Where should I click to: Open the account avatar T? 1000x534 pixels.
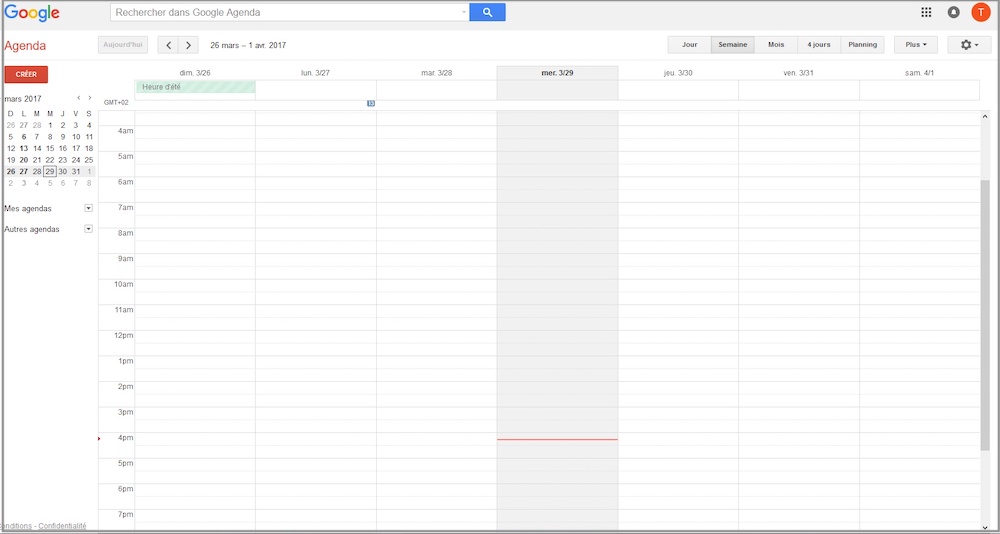pos(980,12)
